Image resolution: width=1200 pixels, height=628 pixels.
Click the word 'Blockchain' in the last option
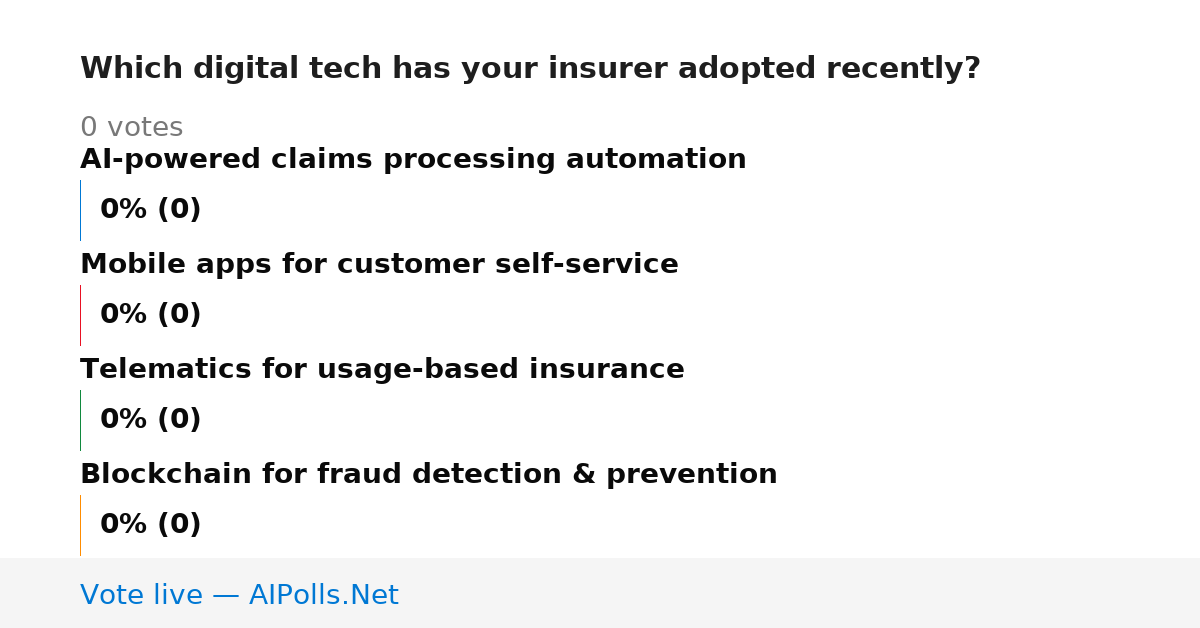tap(166, 475)
